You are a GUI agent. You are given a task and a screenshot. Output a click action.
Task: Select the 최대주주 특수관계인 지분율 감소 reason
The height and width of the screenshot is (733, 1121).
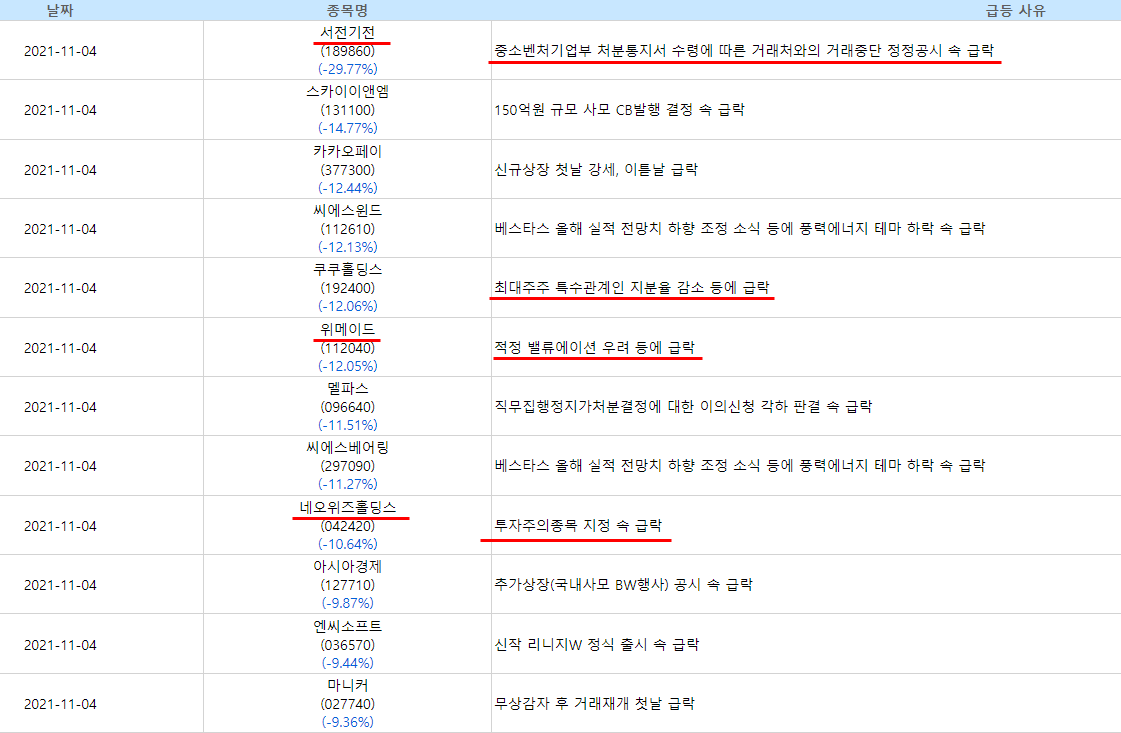(632, 287)
